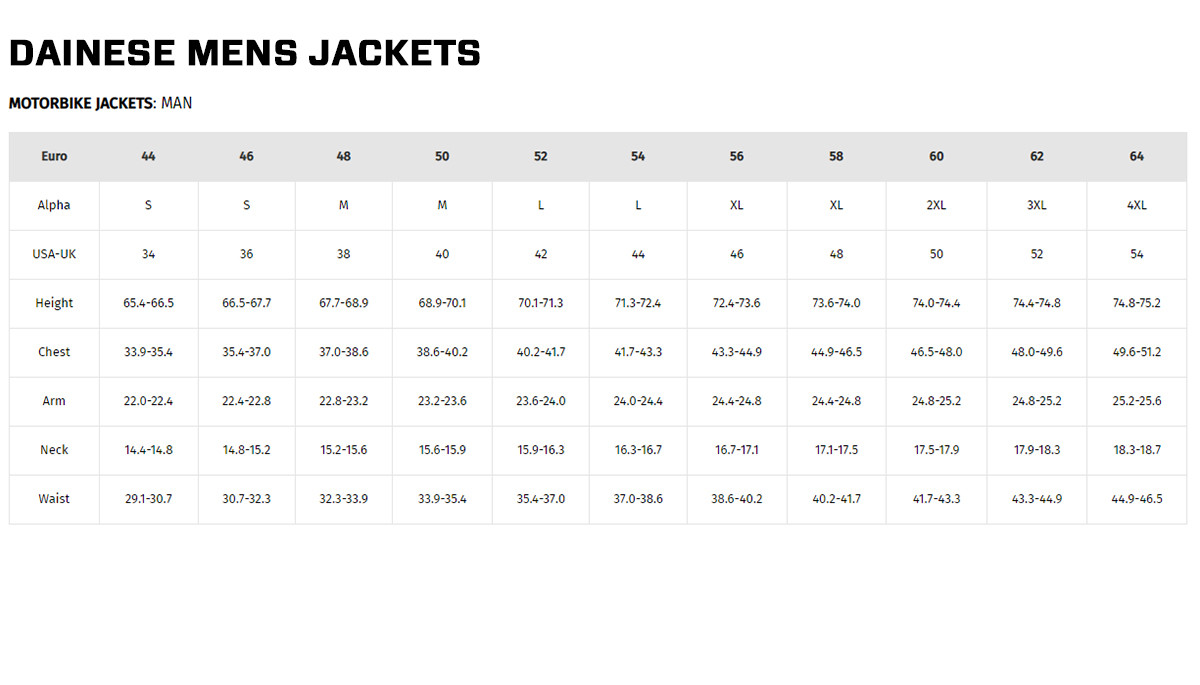Select the 2XL alpha size cell
1200x685 pixels.
tap(936, 205)
